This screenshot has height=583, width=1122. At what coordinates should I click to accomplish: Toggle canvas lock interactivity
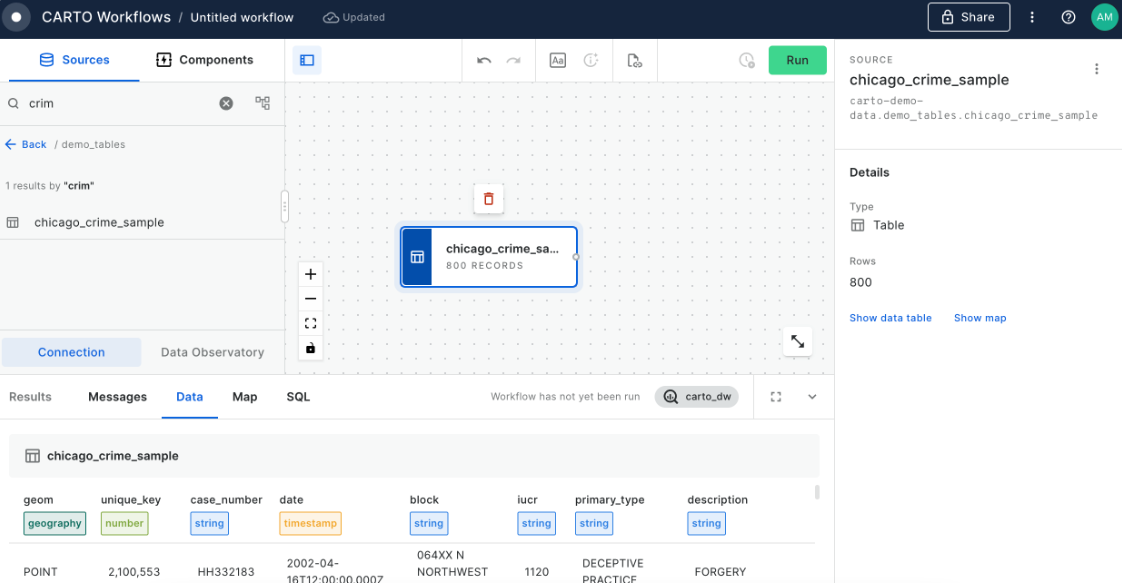(x=311, y=348)
